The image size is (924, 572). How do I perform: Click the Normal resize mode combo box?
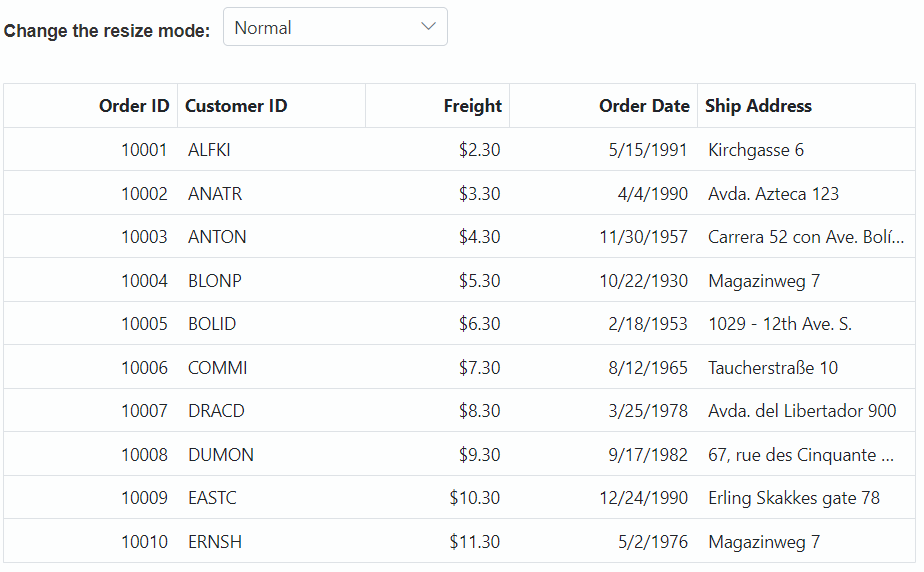click(x=335, y=27)
